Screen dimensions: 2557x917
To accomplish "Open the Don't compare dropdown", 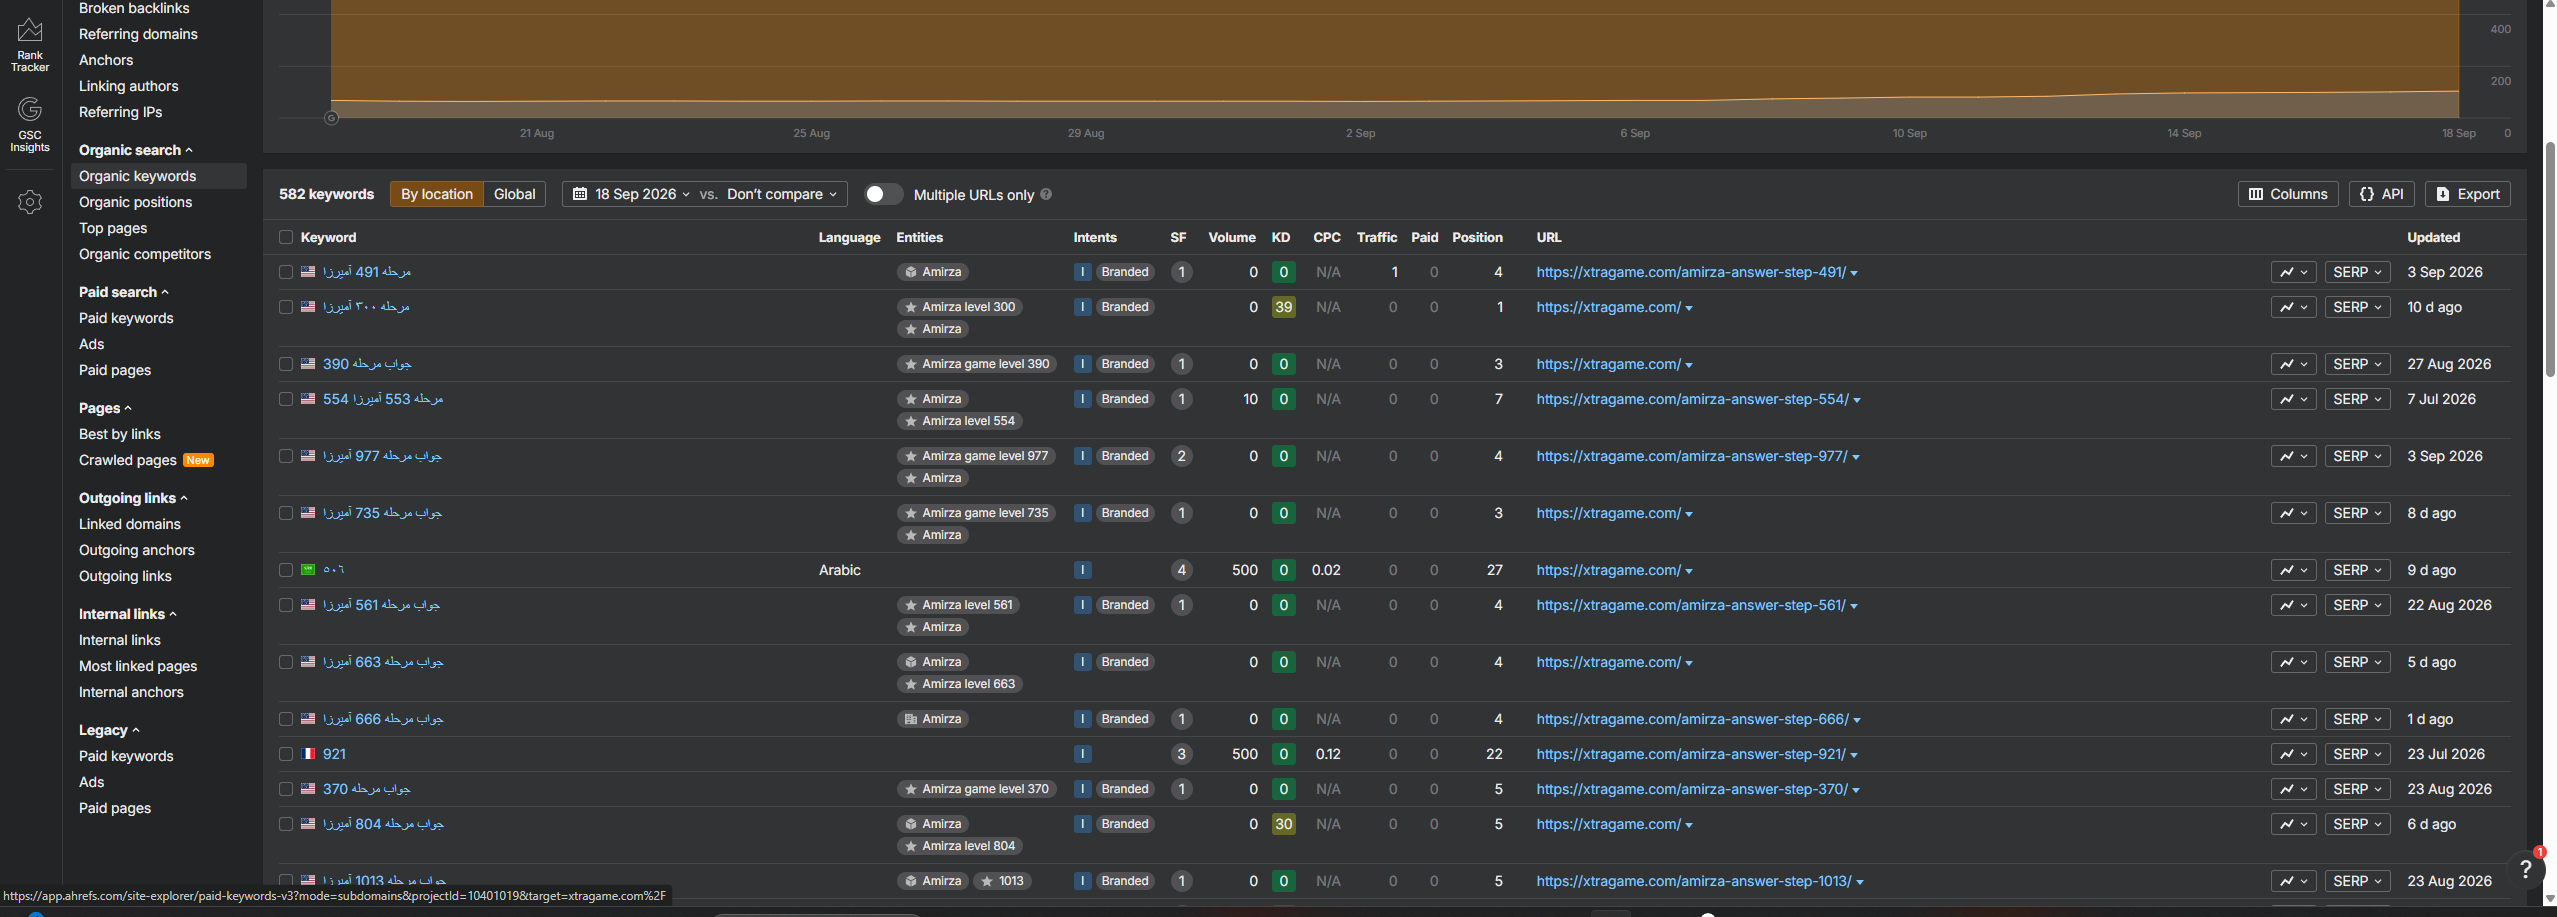I will coord(782,194).
